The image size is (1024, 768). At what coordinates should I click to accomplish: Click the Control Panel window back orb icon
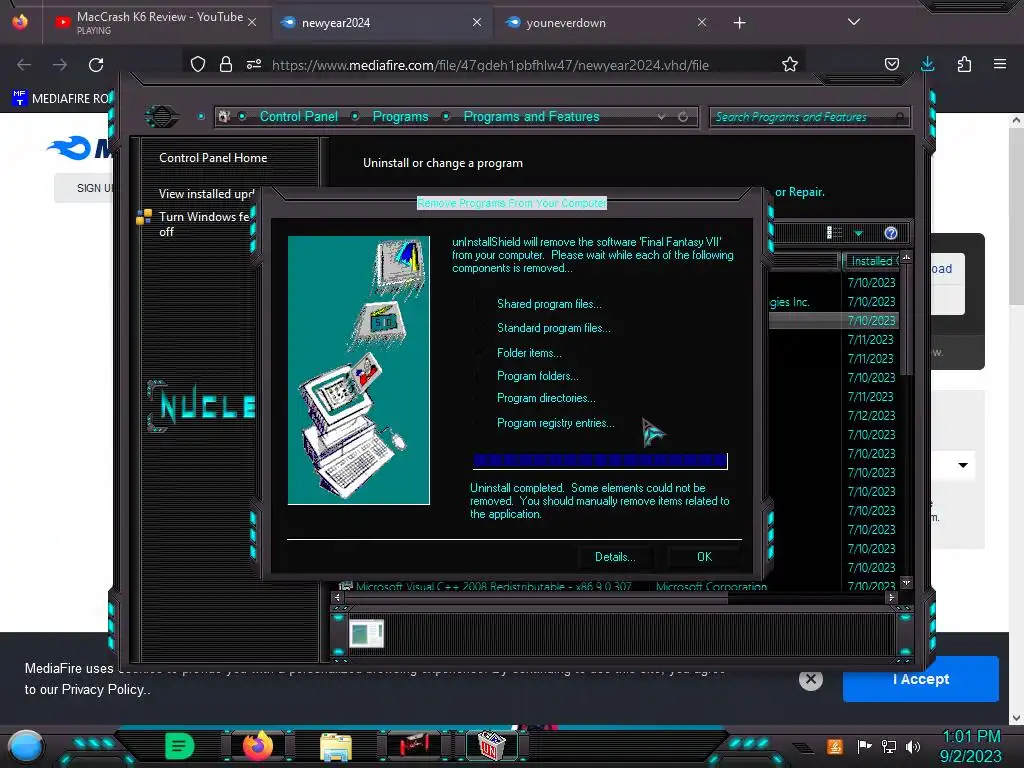161,116
